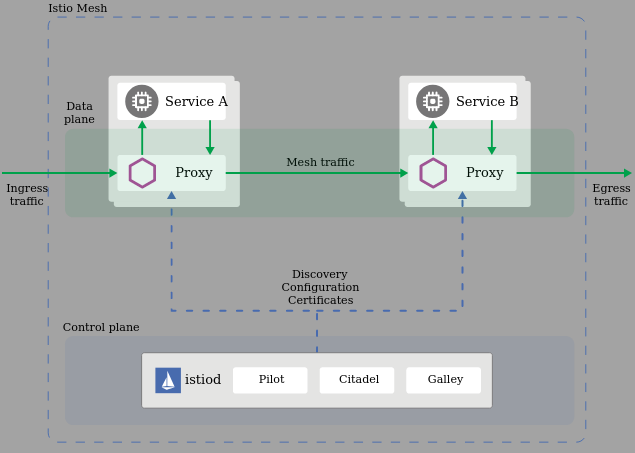This screenshot has height=453, width=635.
Task: Click the 'Egress traffic' label
Action: (611, 195)
